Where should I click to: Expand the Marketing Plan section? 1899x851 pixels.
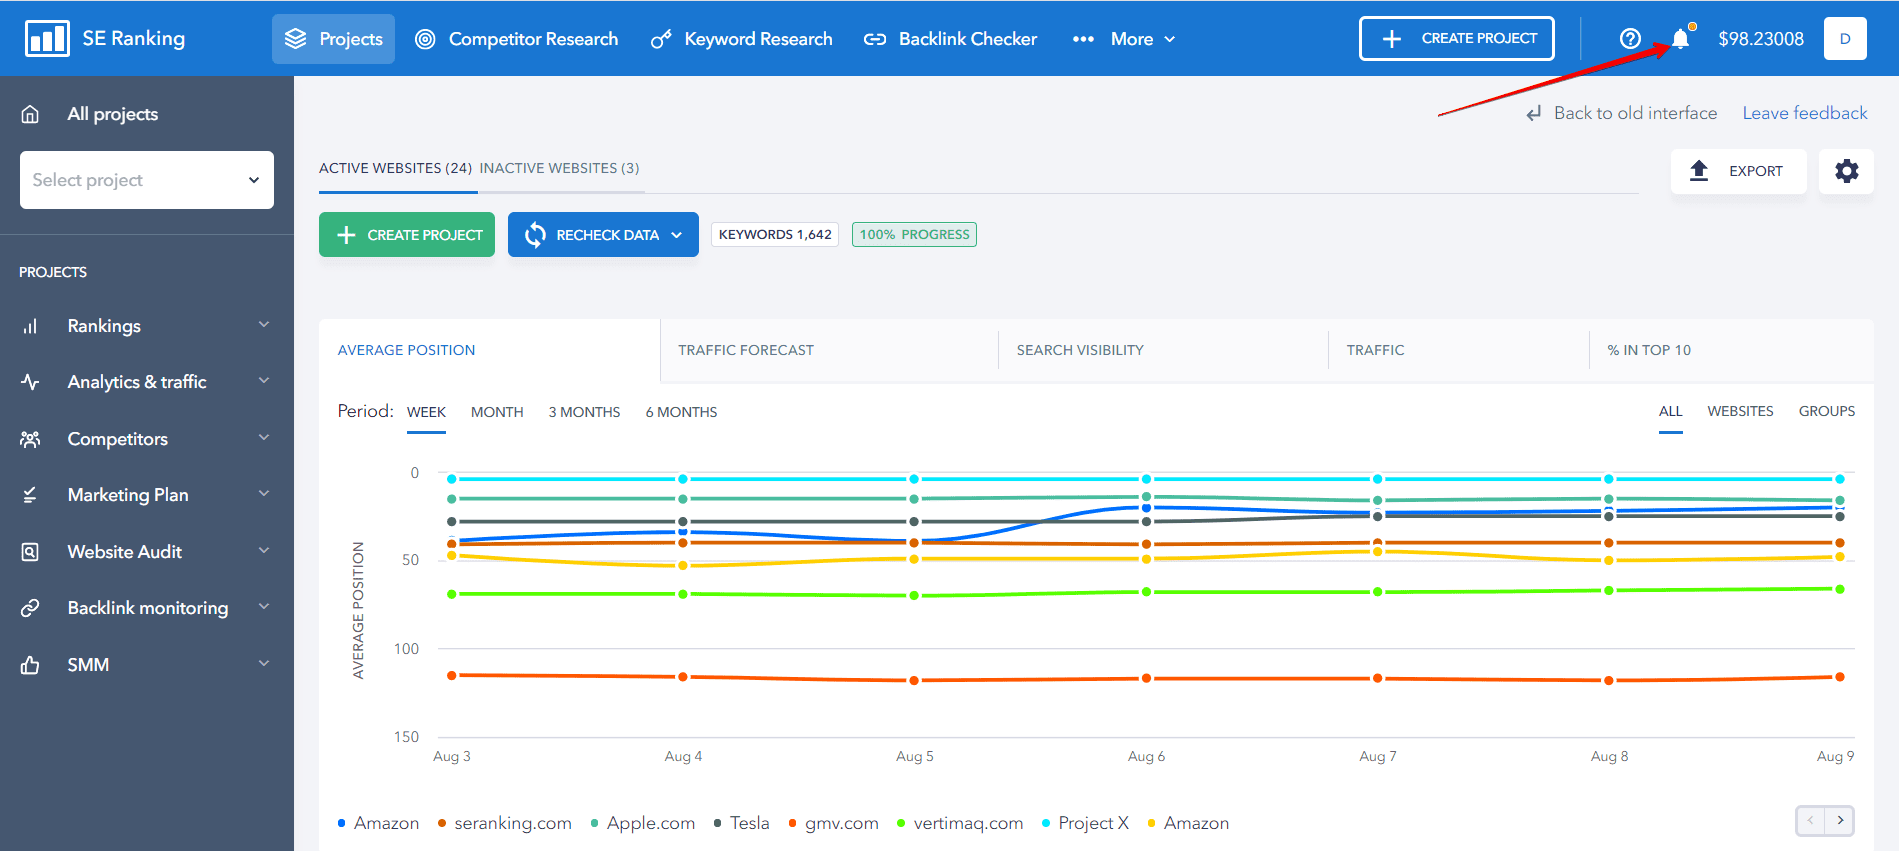coord(264,494)
